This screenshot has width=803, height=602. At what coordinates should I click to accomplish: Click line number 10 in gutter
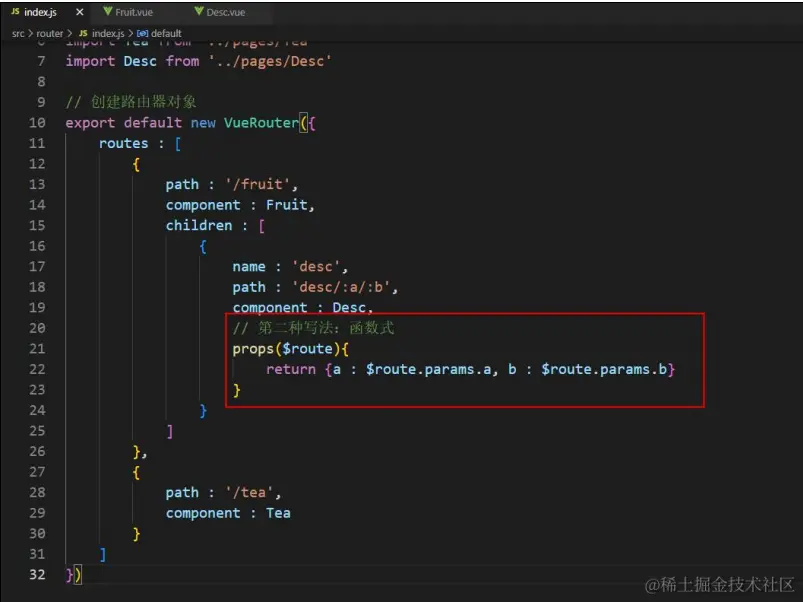[37, 123]
